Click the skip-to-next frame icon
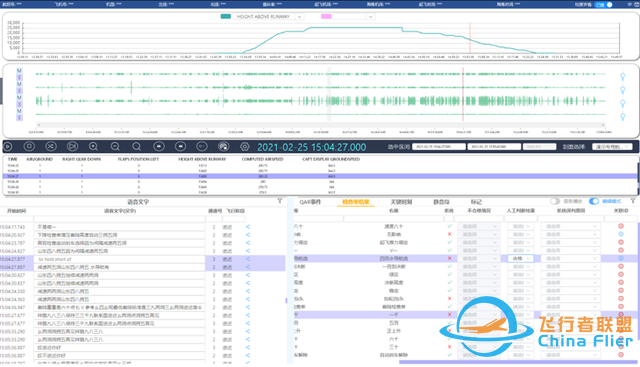 click(72, 146)
